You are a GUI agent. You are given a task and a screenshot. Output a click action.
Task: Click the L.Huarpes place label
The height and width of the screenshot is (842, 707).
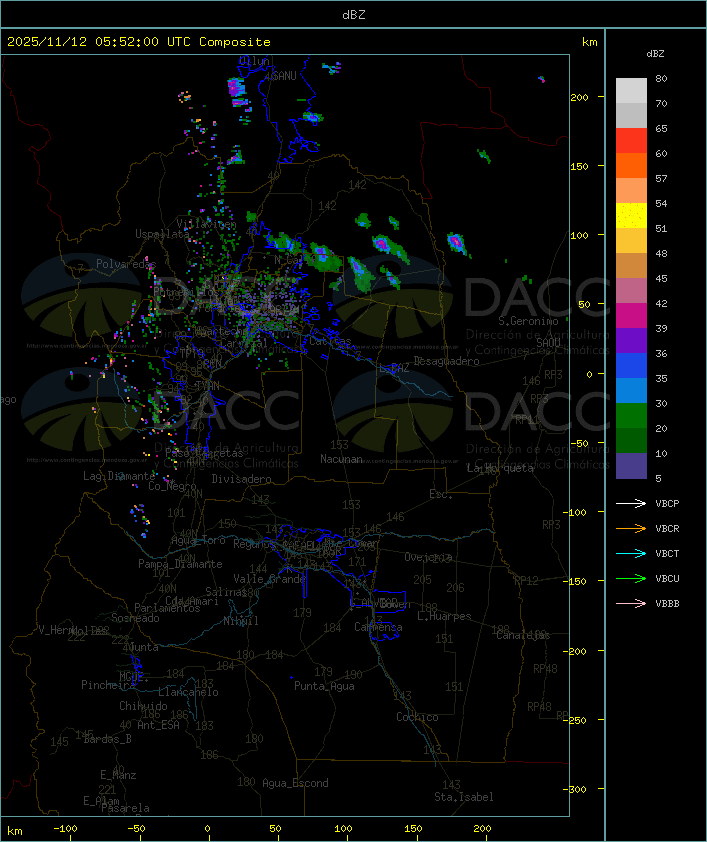[x=444, y=616]
